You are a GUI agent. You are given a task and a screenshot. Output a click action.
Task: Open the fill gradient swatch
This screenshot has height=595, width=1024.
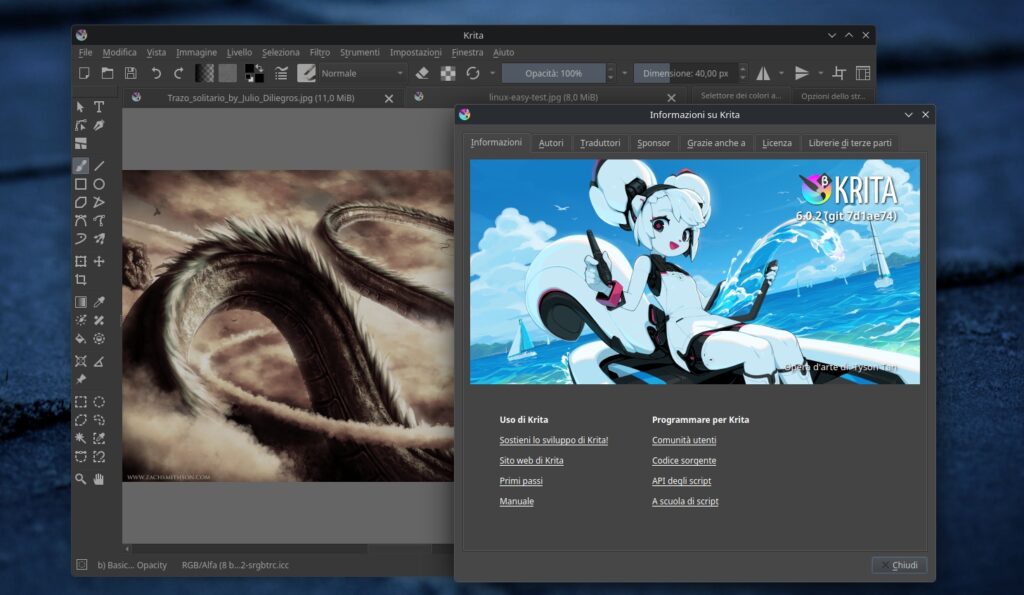[204, 73]
